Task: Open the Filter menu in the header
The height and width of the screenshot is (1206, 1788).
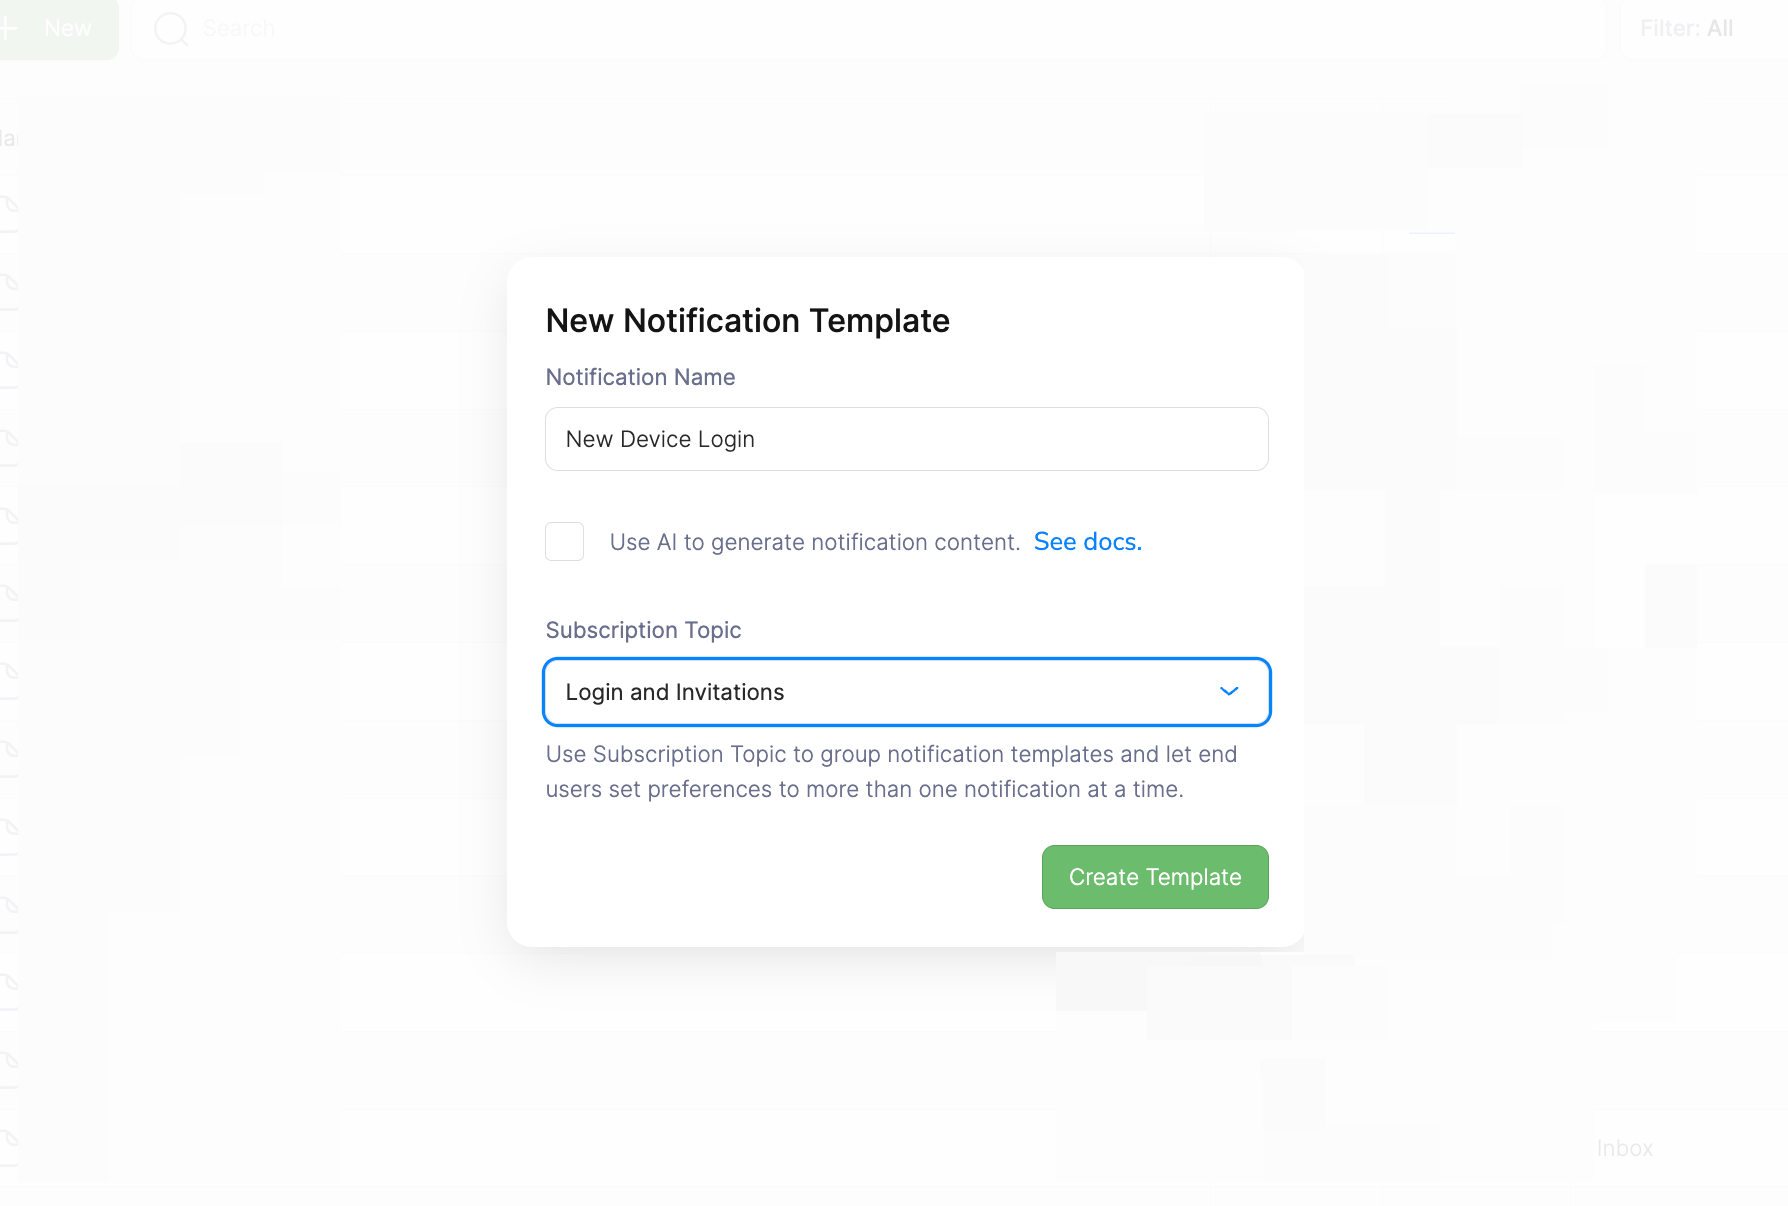Action: (x=1686, y=28)
